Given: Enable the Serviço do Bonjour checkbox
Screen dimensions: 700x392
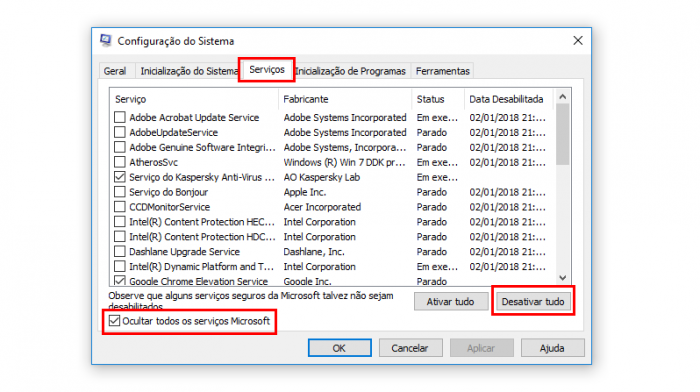Looking at the screenshot, I should [120, 192].
